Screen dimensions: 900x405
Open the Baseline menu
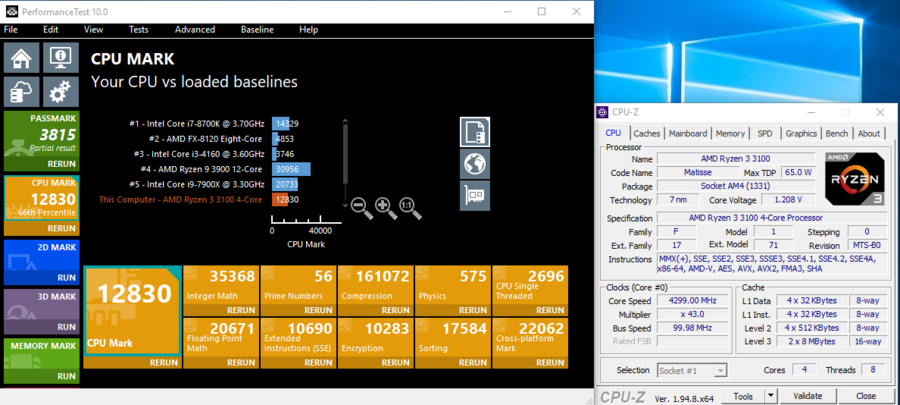pos(257,30)
